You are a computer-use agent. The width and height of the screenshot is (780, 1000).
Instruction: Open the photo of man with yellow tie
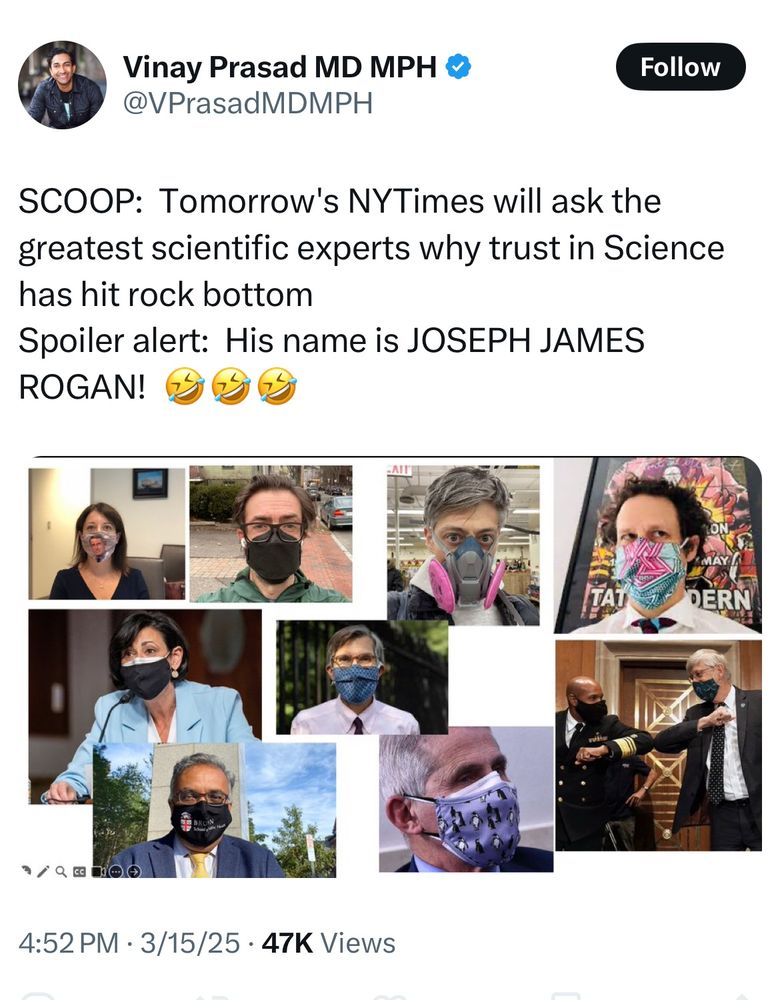(214, 810)
